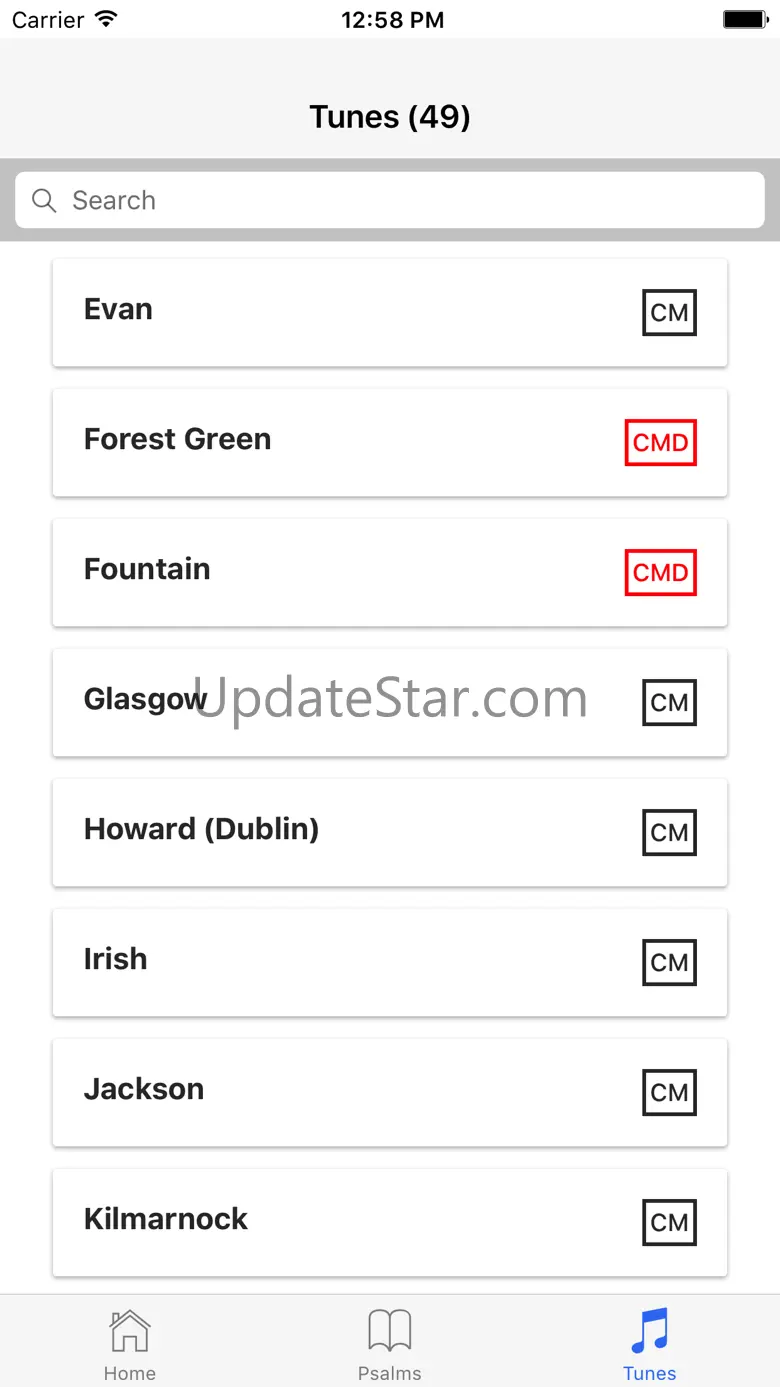Tap the CM badge on Evan
780x1387 pixels.
pyautogui.click(x=669, y=313)
